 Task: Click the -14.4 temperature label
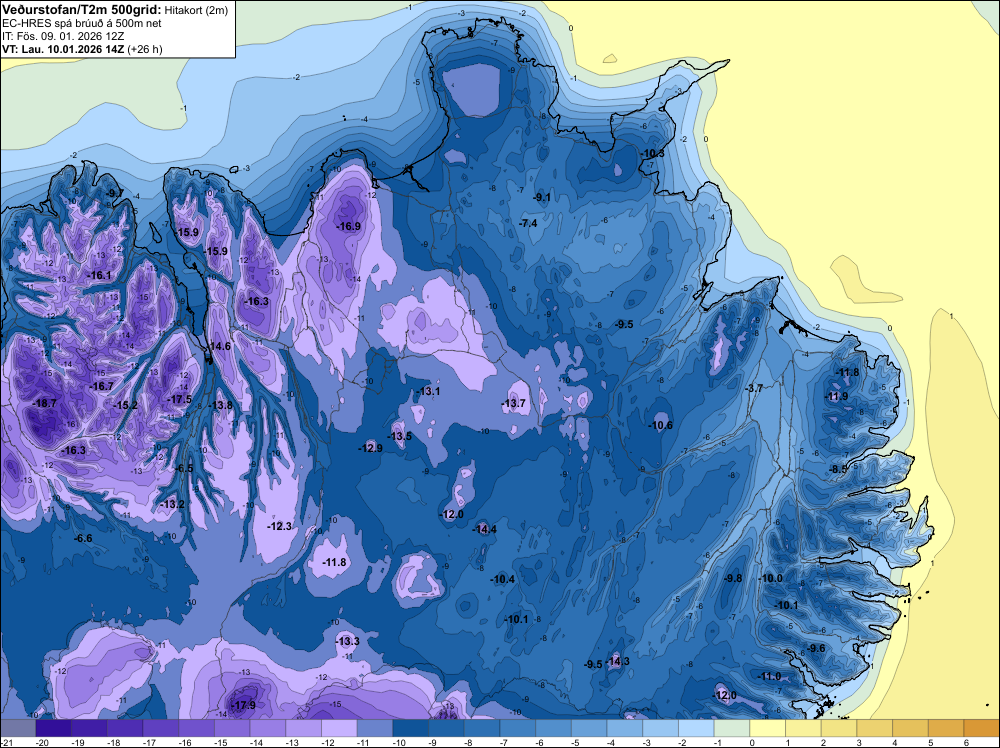485,529
